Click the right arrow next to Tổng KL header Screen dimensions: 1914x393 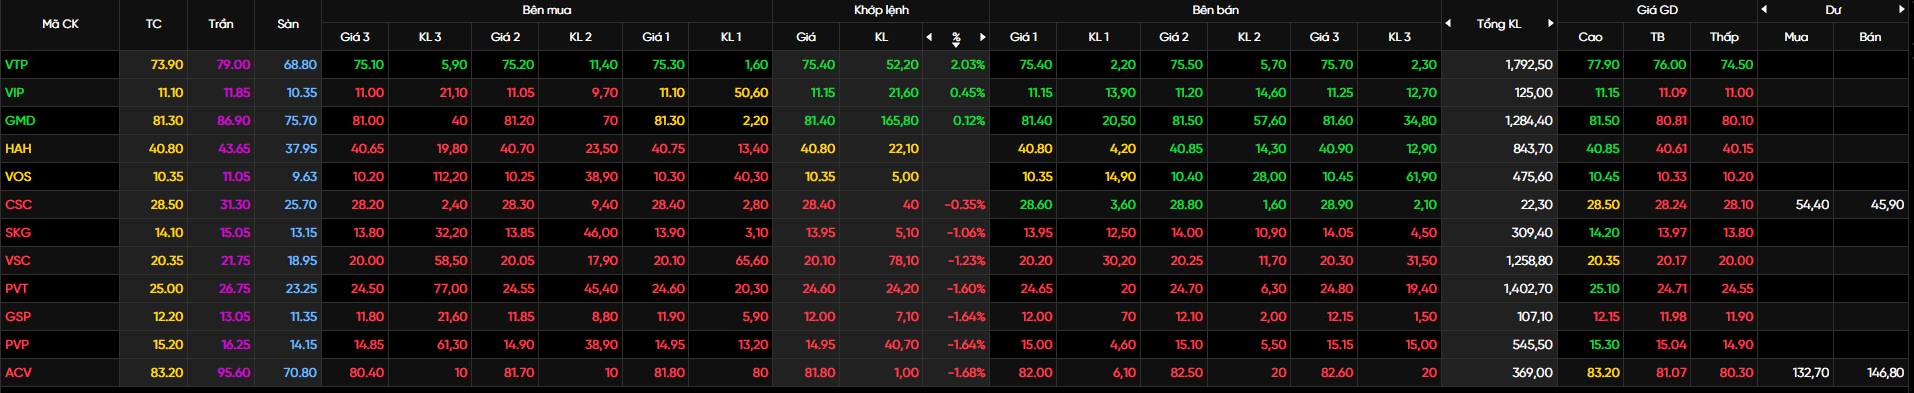coord(1551,23)
